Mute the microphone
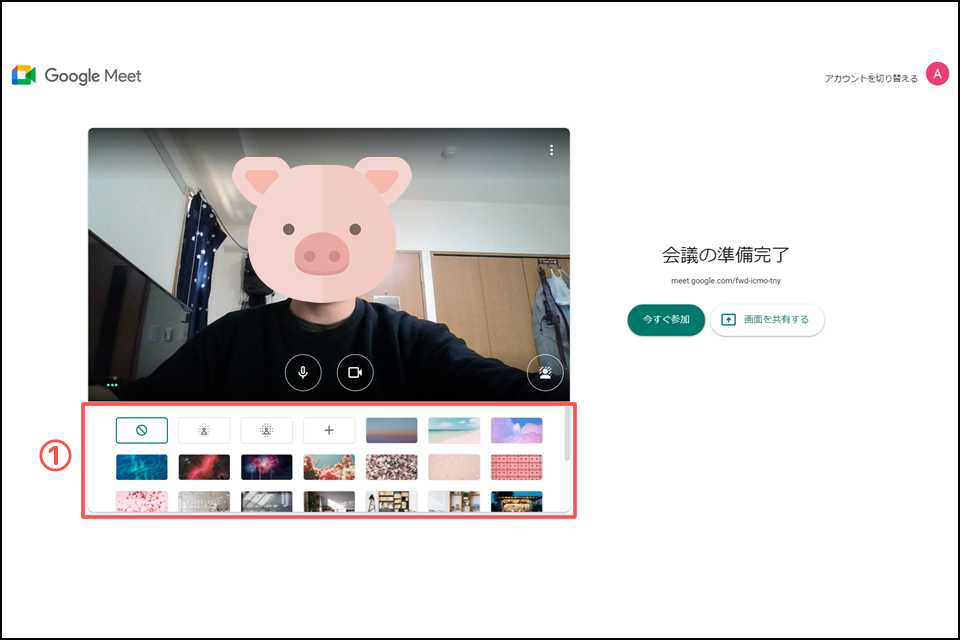 tap(303, 372)
